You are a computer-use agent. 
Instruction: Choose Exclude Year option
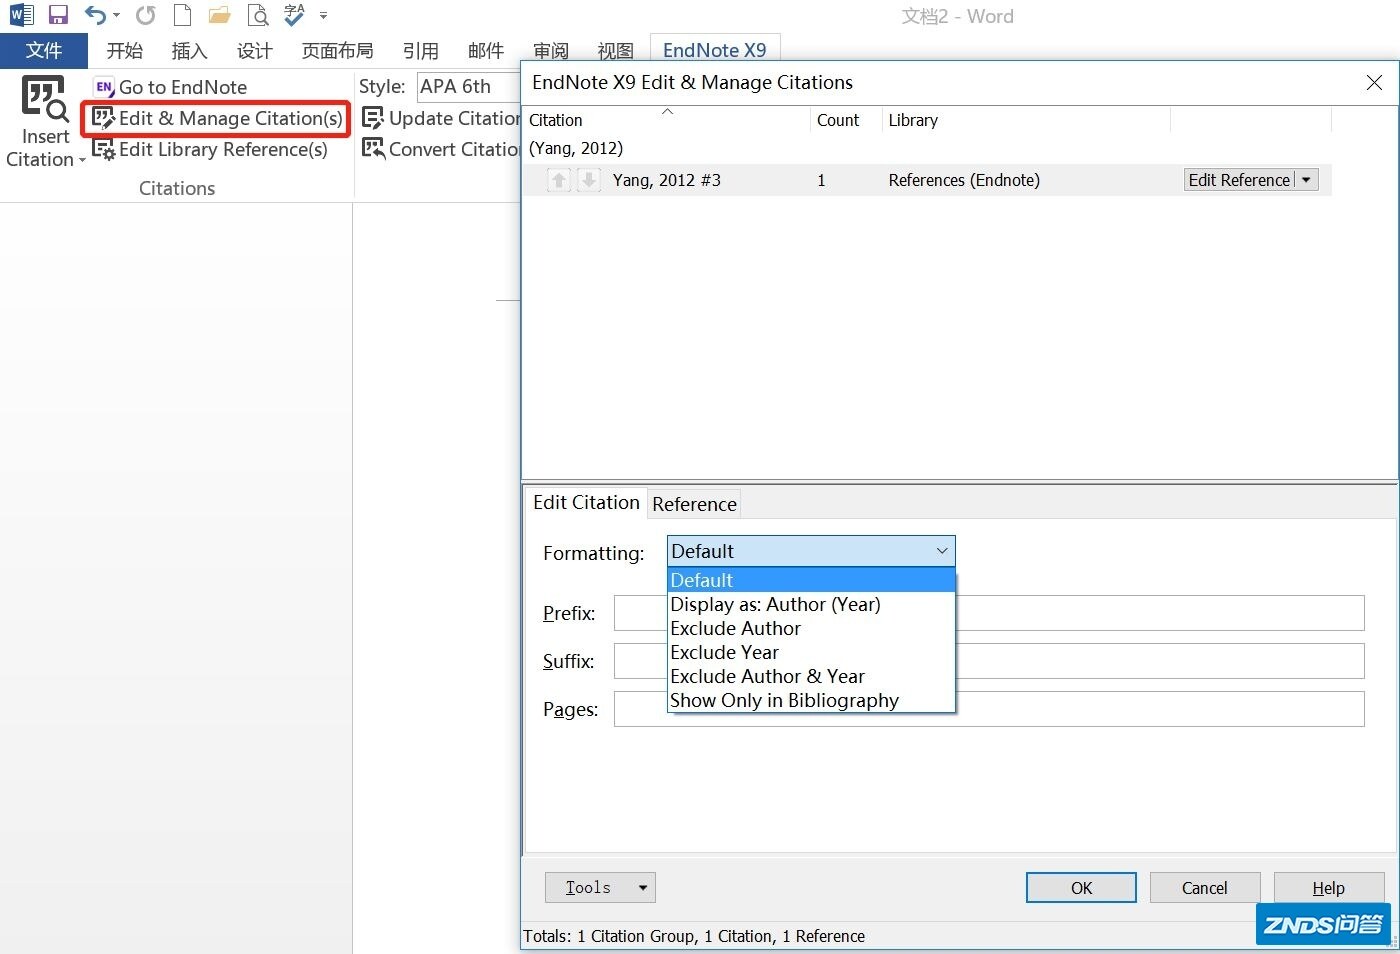click(811, 652)
